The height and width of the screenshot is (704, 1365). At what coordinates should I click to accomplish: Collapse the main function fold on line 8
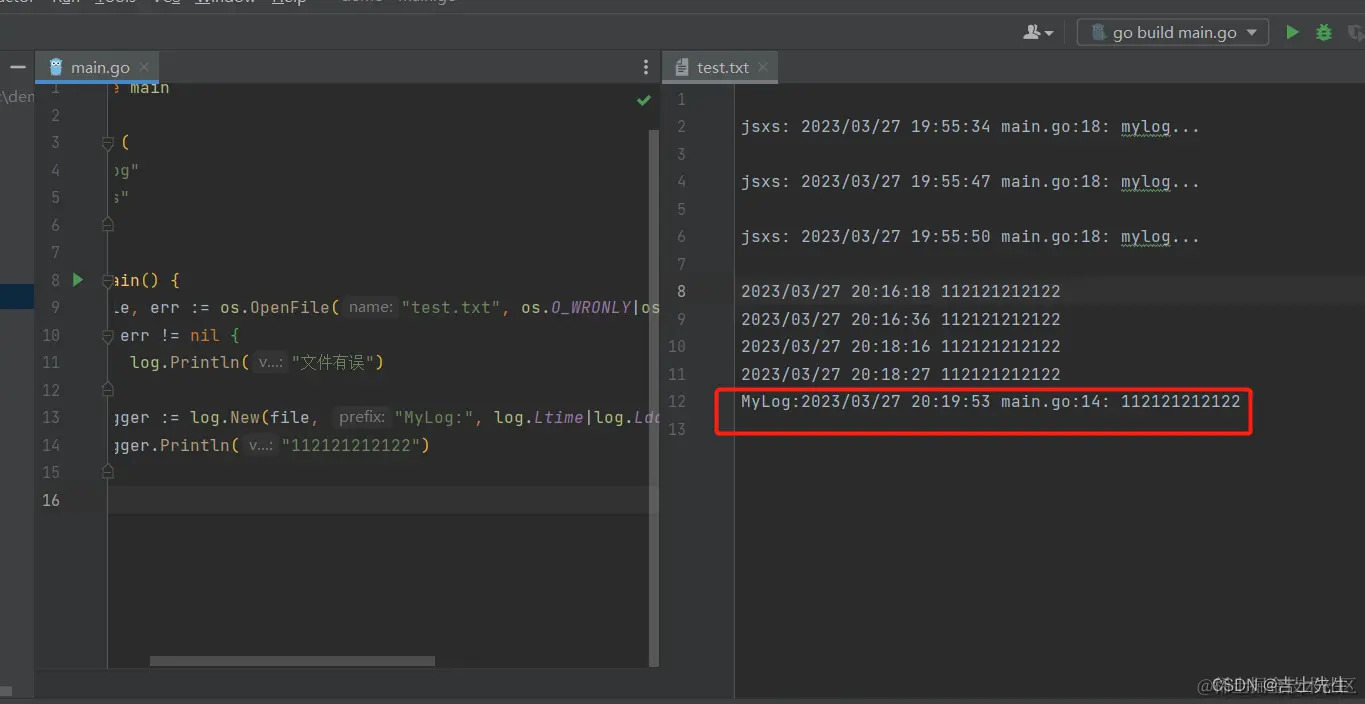coord(108,280)
